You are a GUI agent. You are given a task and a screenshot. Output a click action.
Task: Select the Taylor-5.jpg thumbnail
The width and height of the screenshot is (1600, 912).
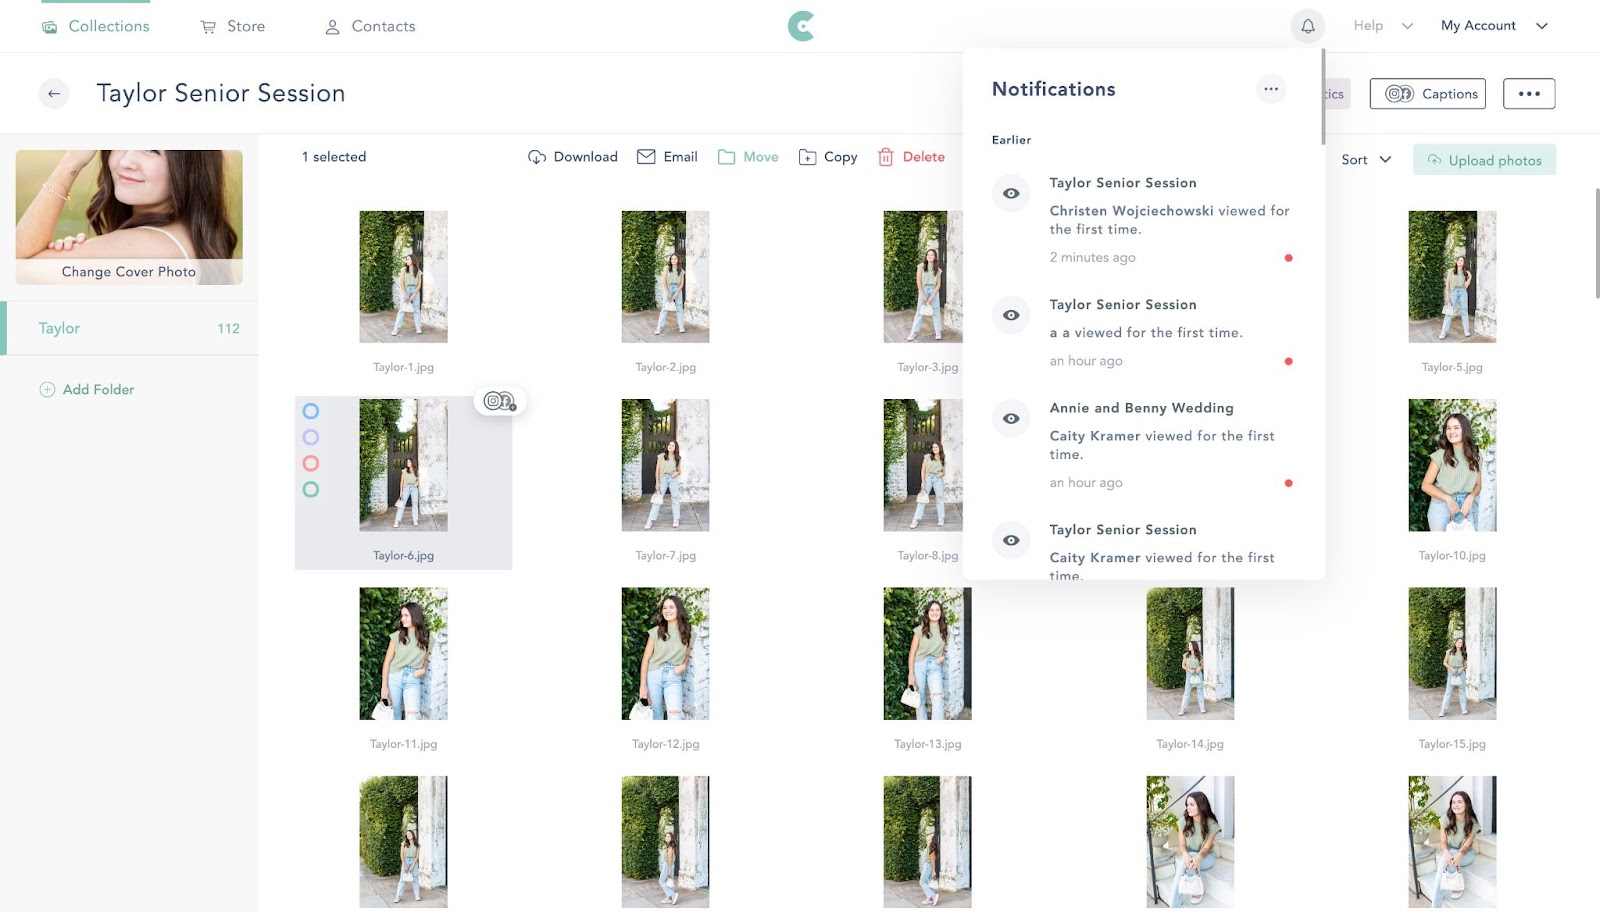point(1452,277)
